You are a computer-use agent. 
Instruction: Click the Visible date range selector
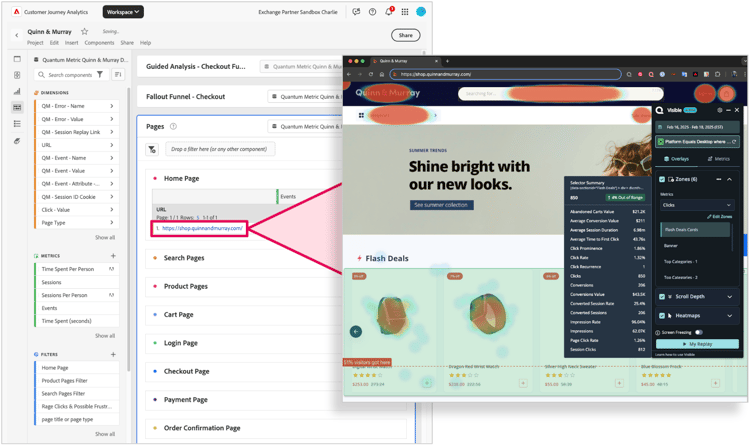[697, 127]
